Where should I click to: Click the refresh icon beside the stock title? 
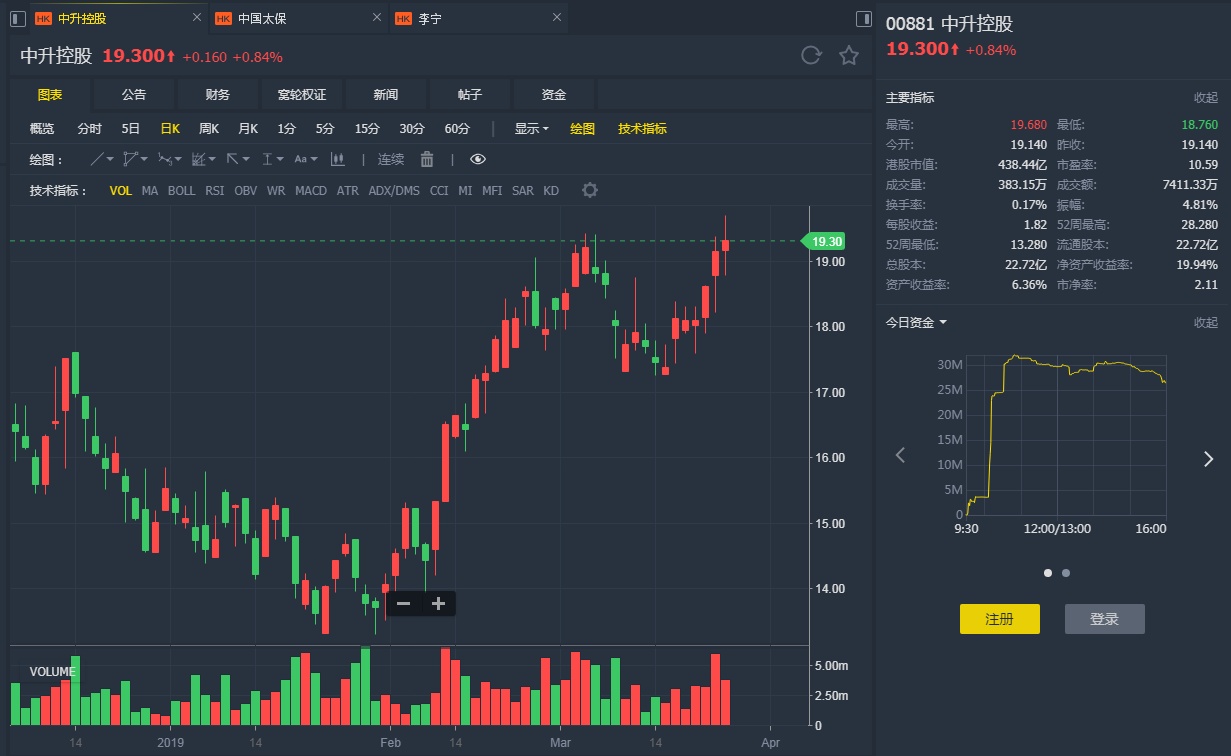click(811, 56)
